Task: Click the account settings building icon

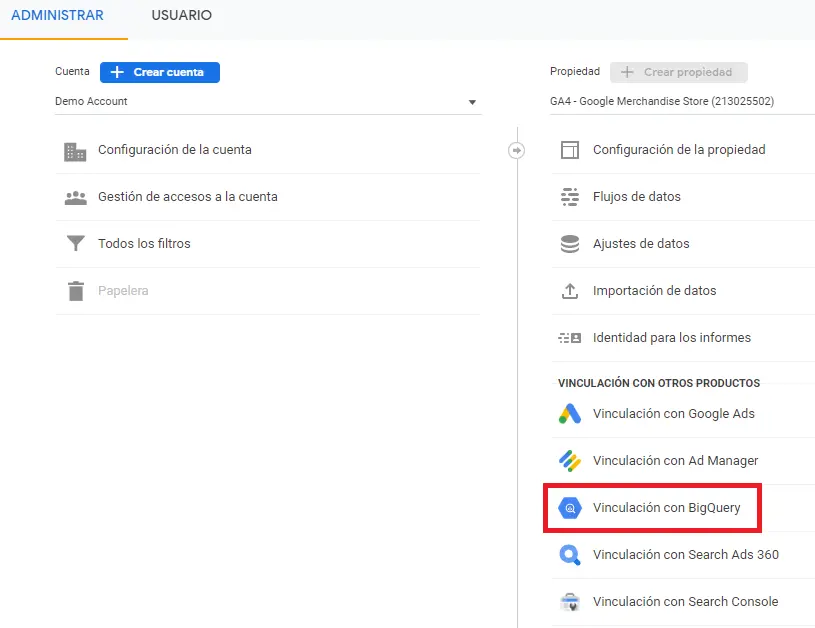Action: click(x=75, y=152)
